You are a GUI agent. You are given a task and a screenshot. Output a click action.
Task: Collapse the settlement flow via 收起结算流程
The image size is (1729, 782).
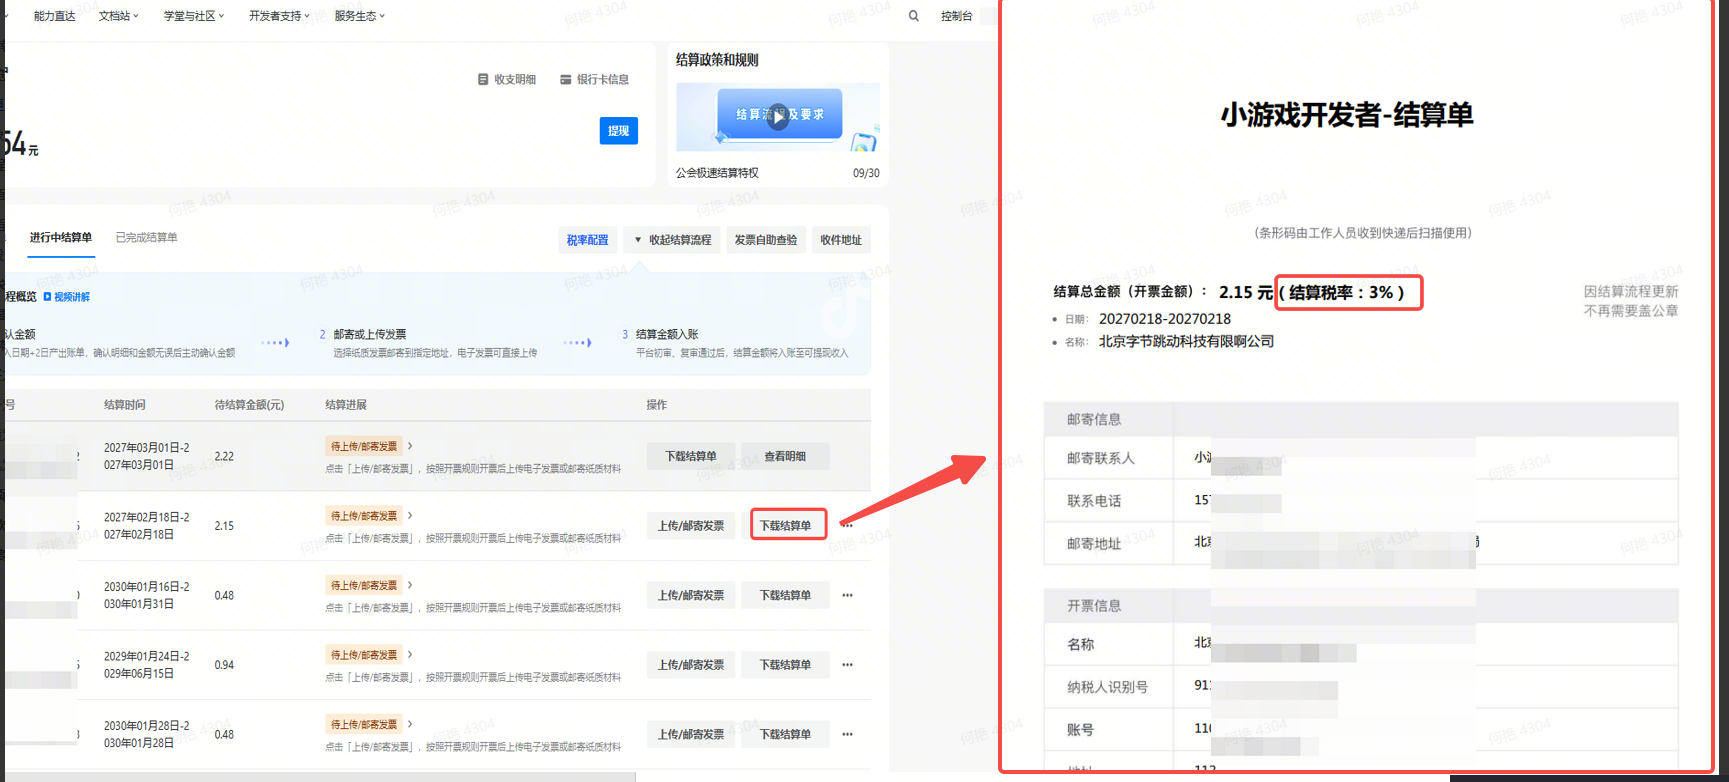pos(672,240)
